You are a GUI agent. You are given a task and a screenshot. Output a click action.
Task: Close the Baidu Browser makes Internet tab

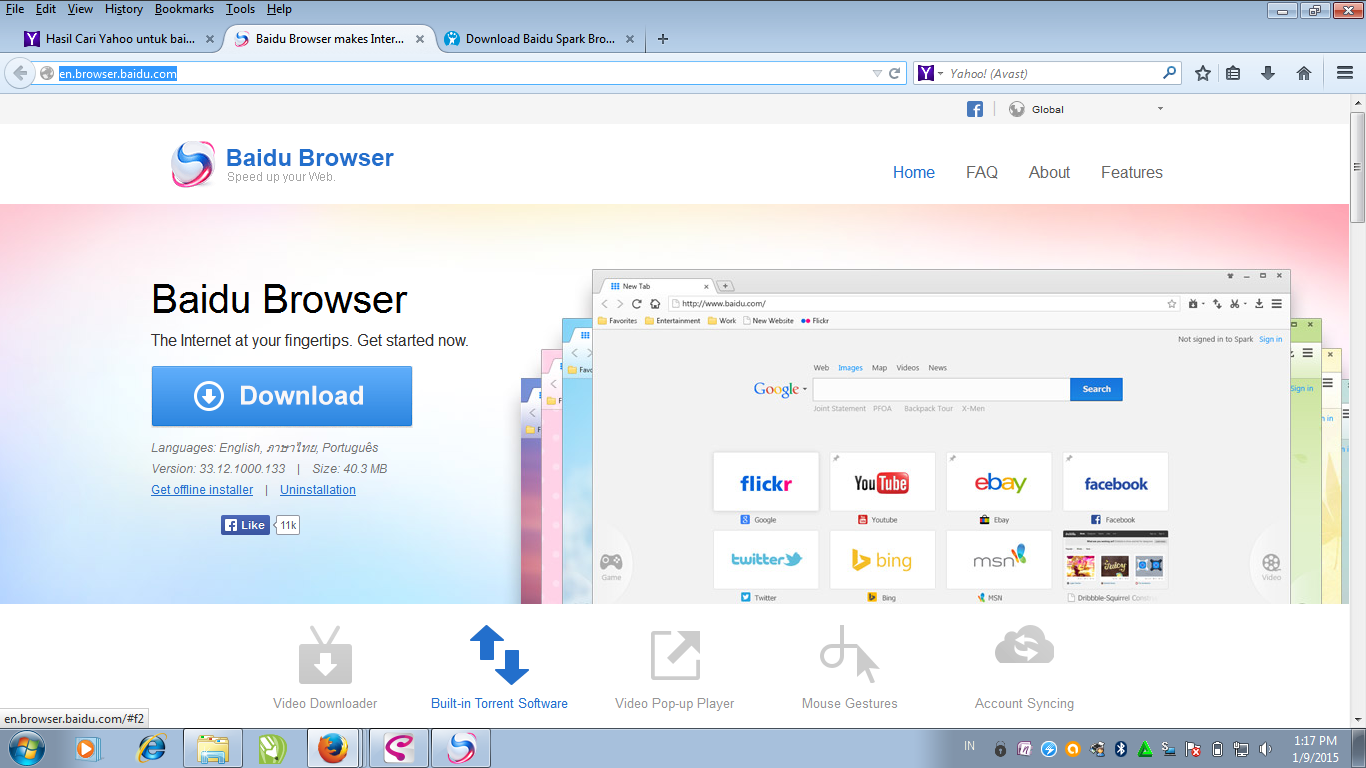420,40
